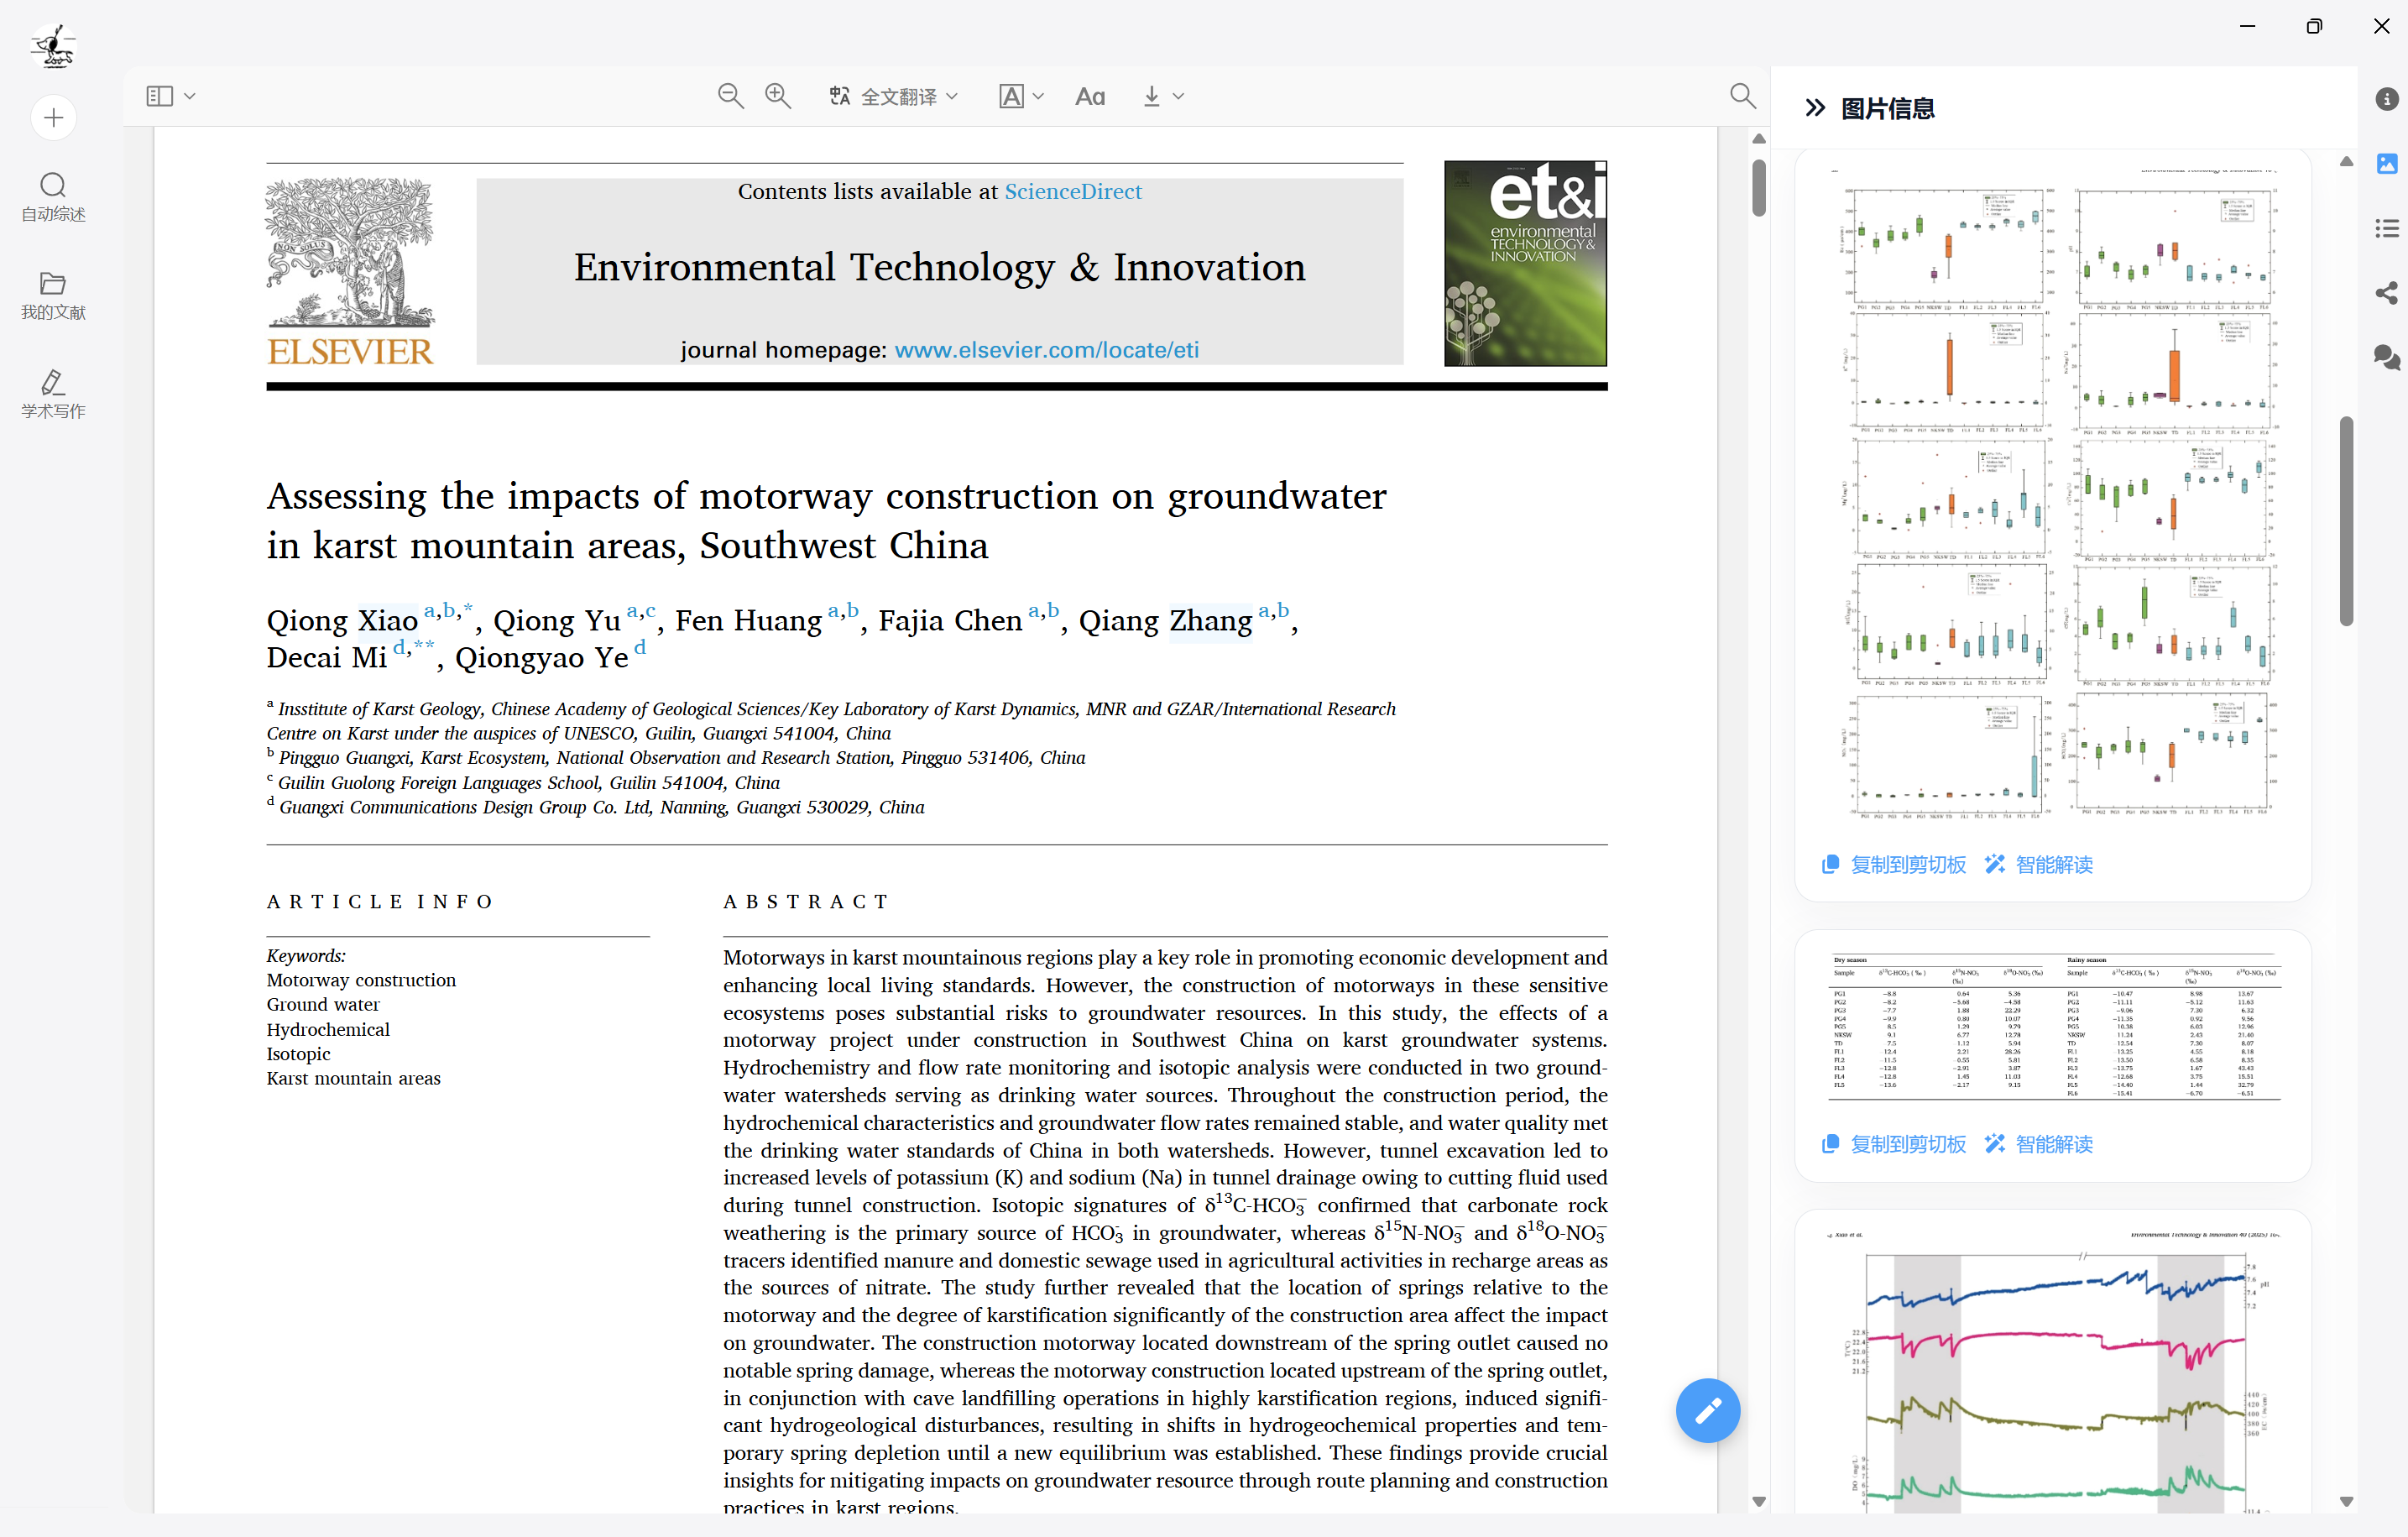Click the blue floating edit pencil button
The height and width of the screenshot is (1537, 2408).
coord(1707,1410)
